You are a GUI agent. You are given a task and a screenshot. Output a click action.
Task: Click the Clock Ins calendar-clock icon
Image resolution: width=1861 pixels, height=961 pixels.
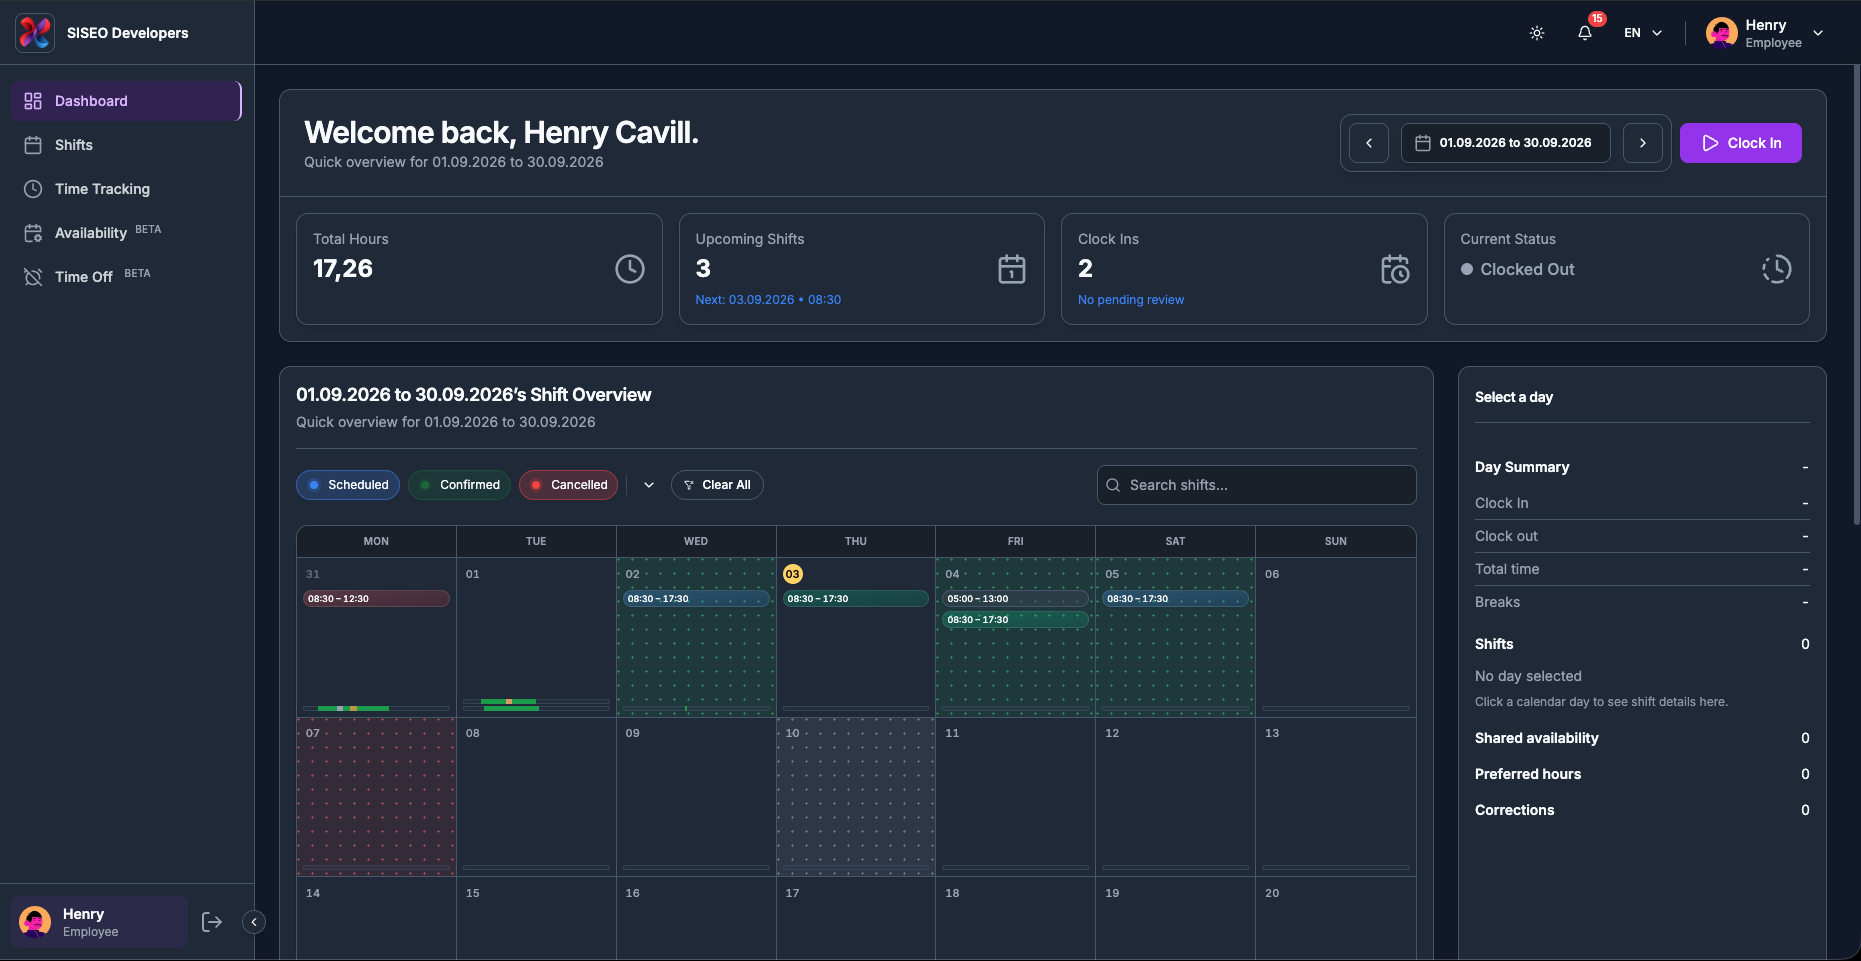(1395, 269)
